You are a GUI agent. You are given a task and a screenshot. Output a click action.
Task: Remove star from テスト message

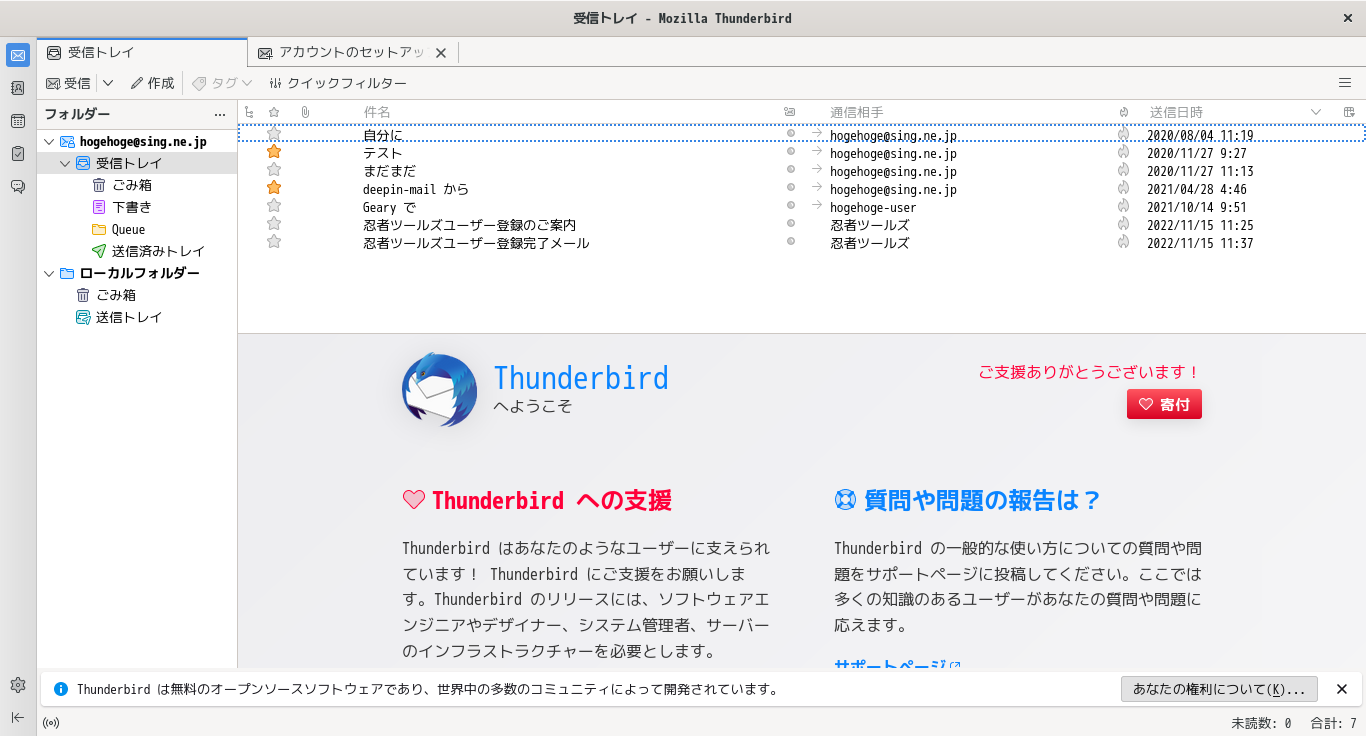tap(274, 152)
